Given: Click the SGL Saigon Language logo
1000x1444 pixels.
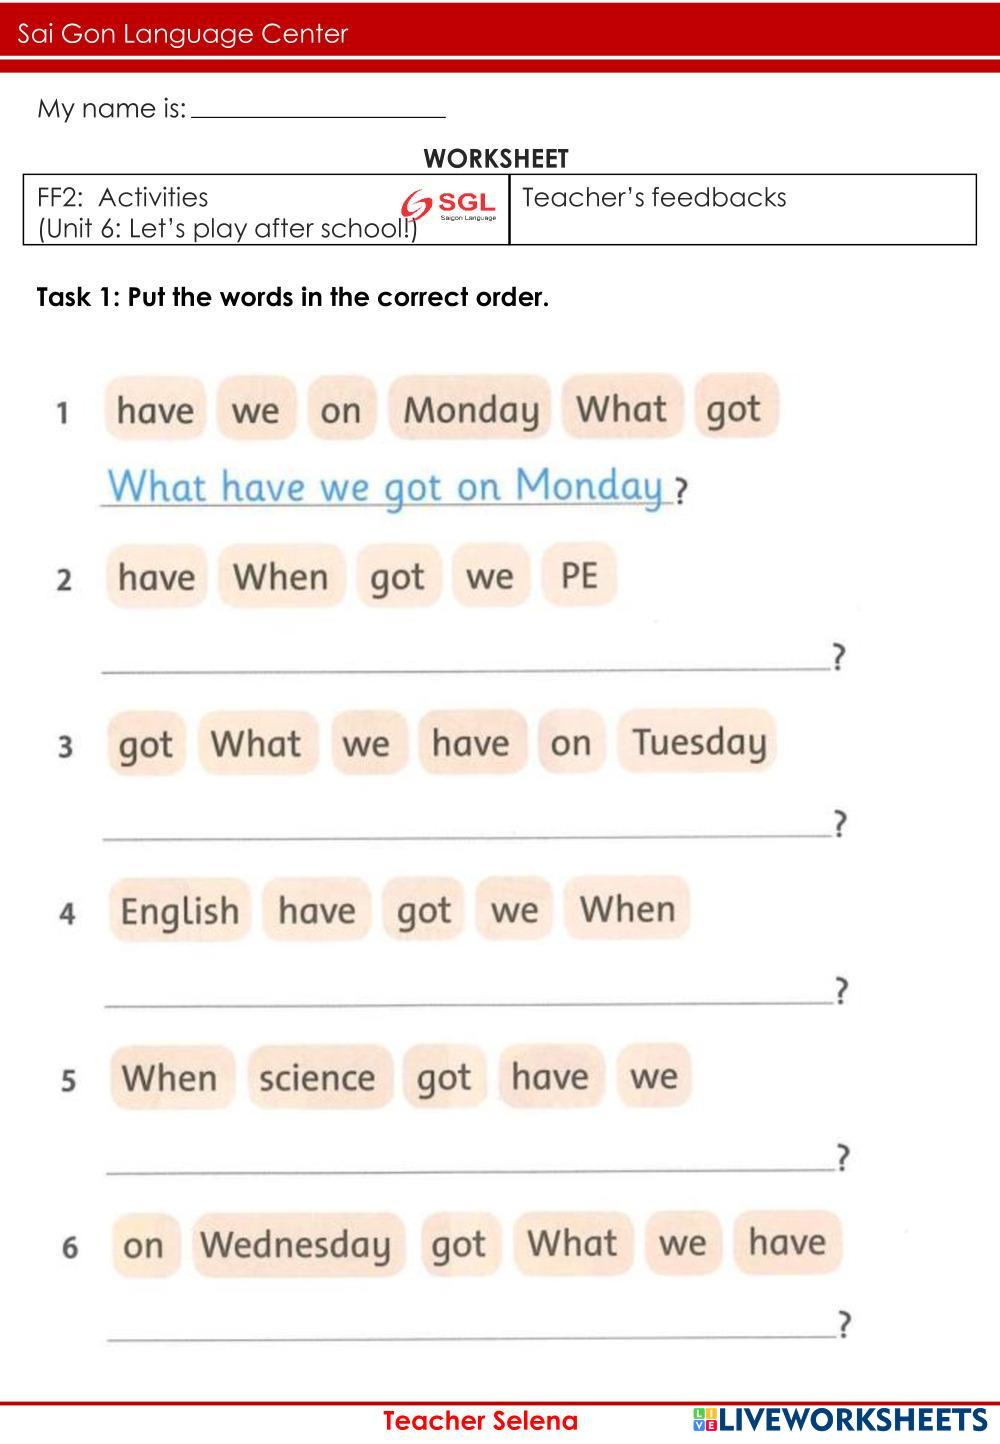Looking at the screenshot, I should click(x=449, y=207).
